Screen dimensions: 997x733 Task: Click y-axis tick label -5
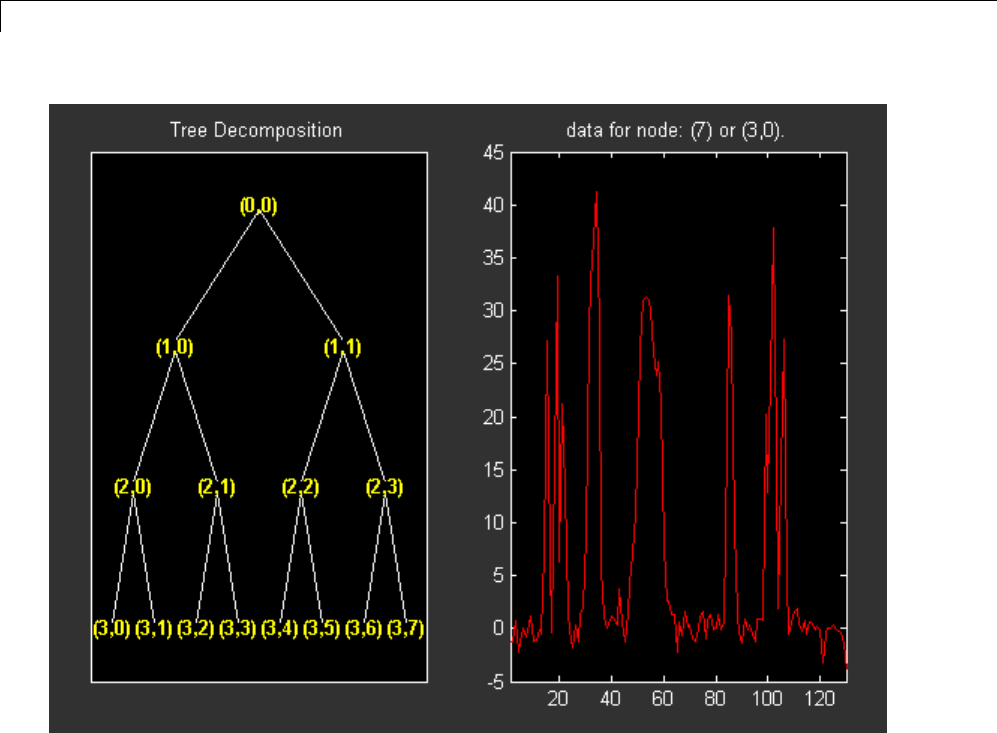[x=495, y=682]
